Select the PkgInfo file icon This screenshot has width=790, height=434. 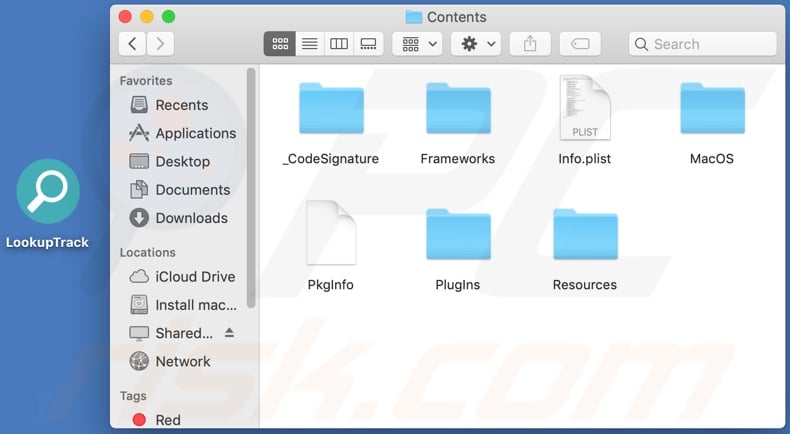(x=331, y=233)
